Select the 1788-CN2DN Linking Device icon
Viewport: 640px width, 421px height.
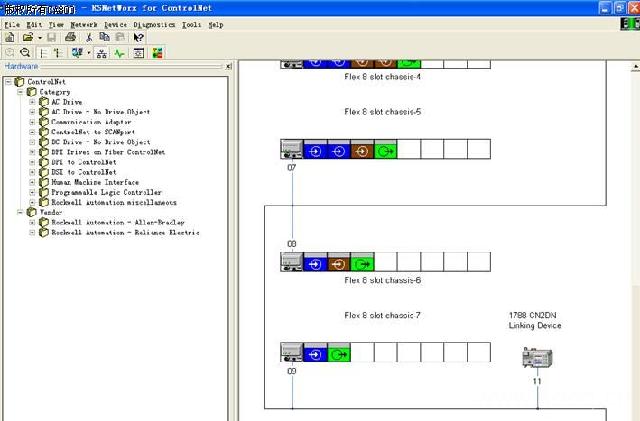coord(537,358)
